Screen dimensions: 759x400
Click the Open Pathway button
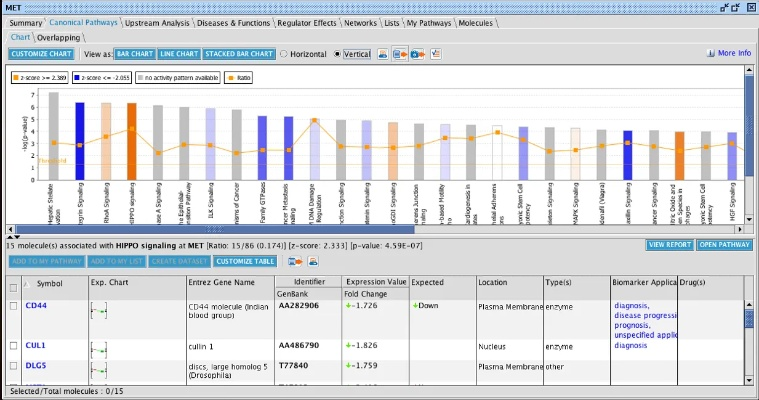tap(725, 244)
